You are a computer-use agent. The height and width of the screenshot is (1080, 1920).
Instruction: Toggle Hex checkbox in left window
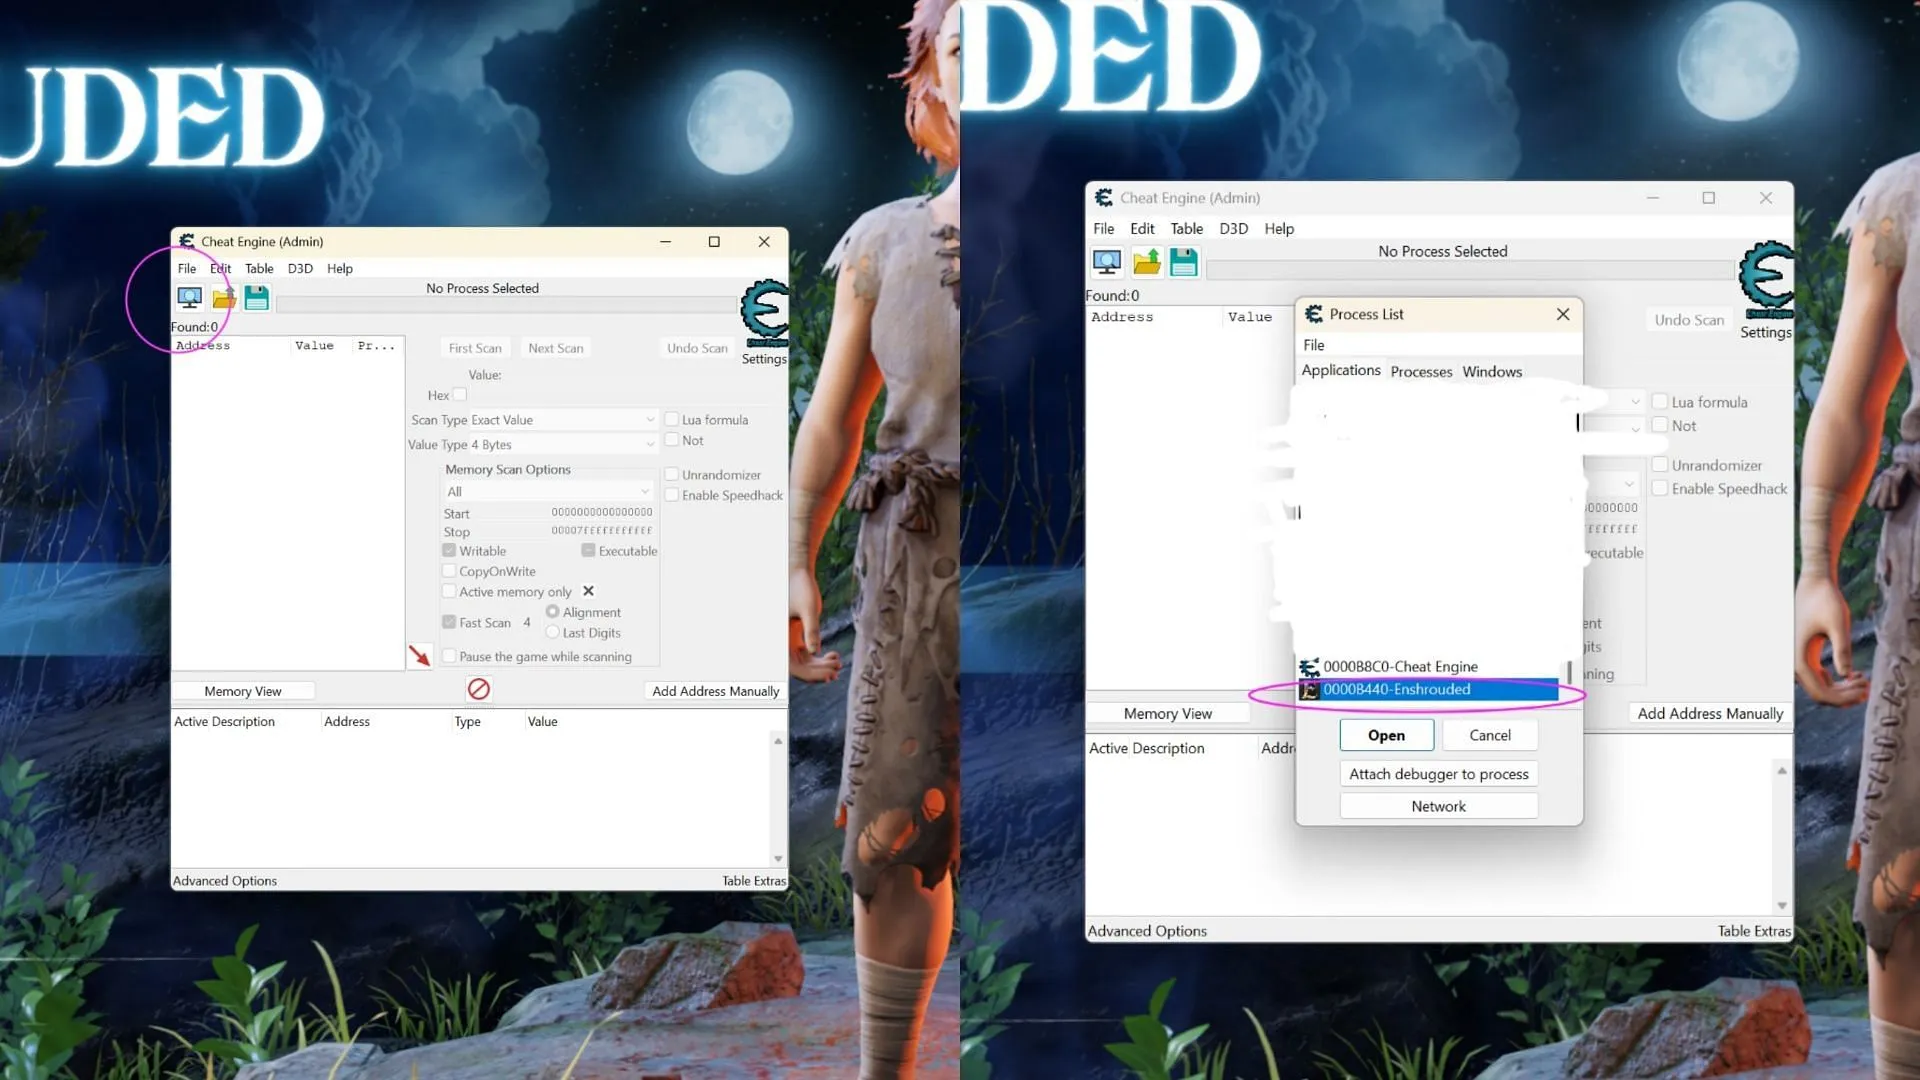click(x=460, y=395)
